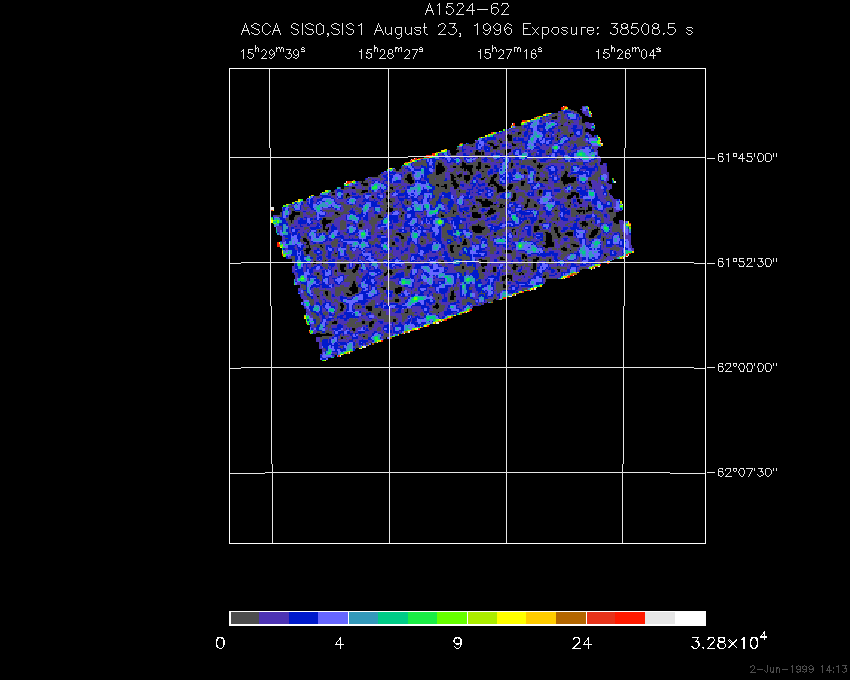Pick the brown colorbar swatch
Image resolution: width=850 pixels, height=680 pixels.
click(571, 618)
